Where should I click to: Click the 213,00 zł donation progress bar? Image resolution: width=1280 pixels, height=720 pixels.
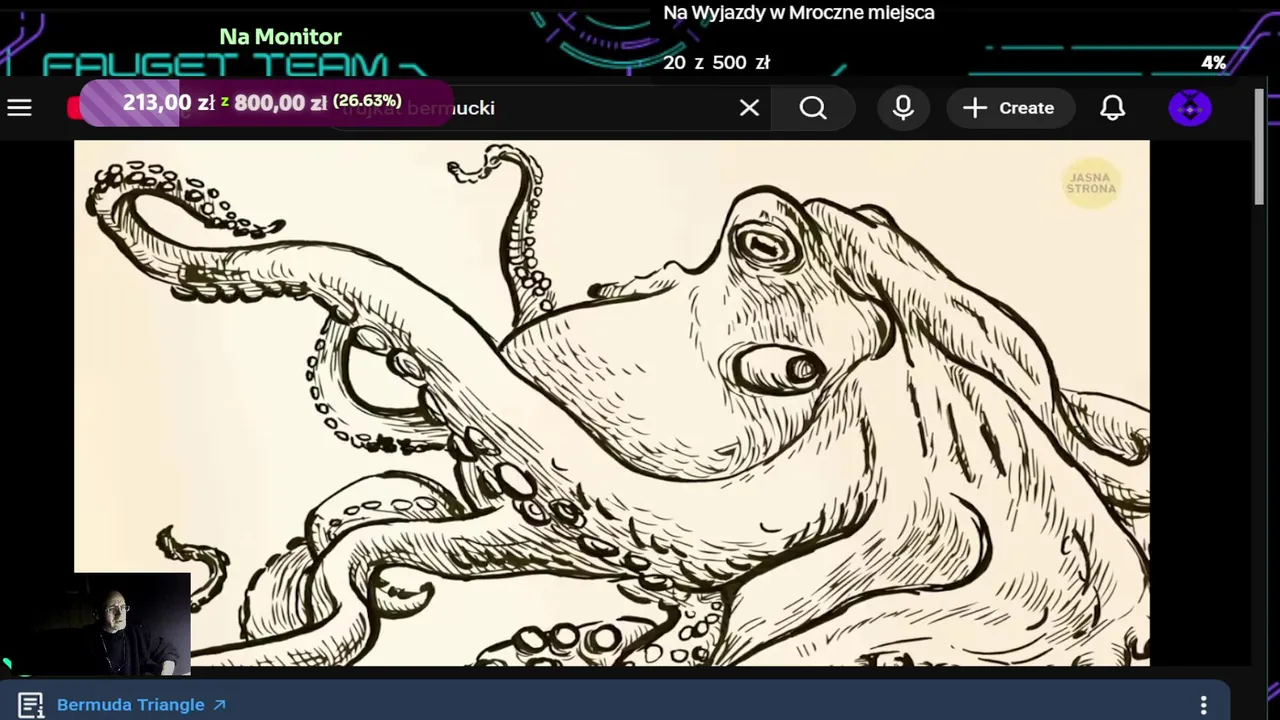[x=265, y=103]
